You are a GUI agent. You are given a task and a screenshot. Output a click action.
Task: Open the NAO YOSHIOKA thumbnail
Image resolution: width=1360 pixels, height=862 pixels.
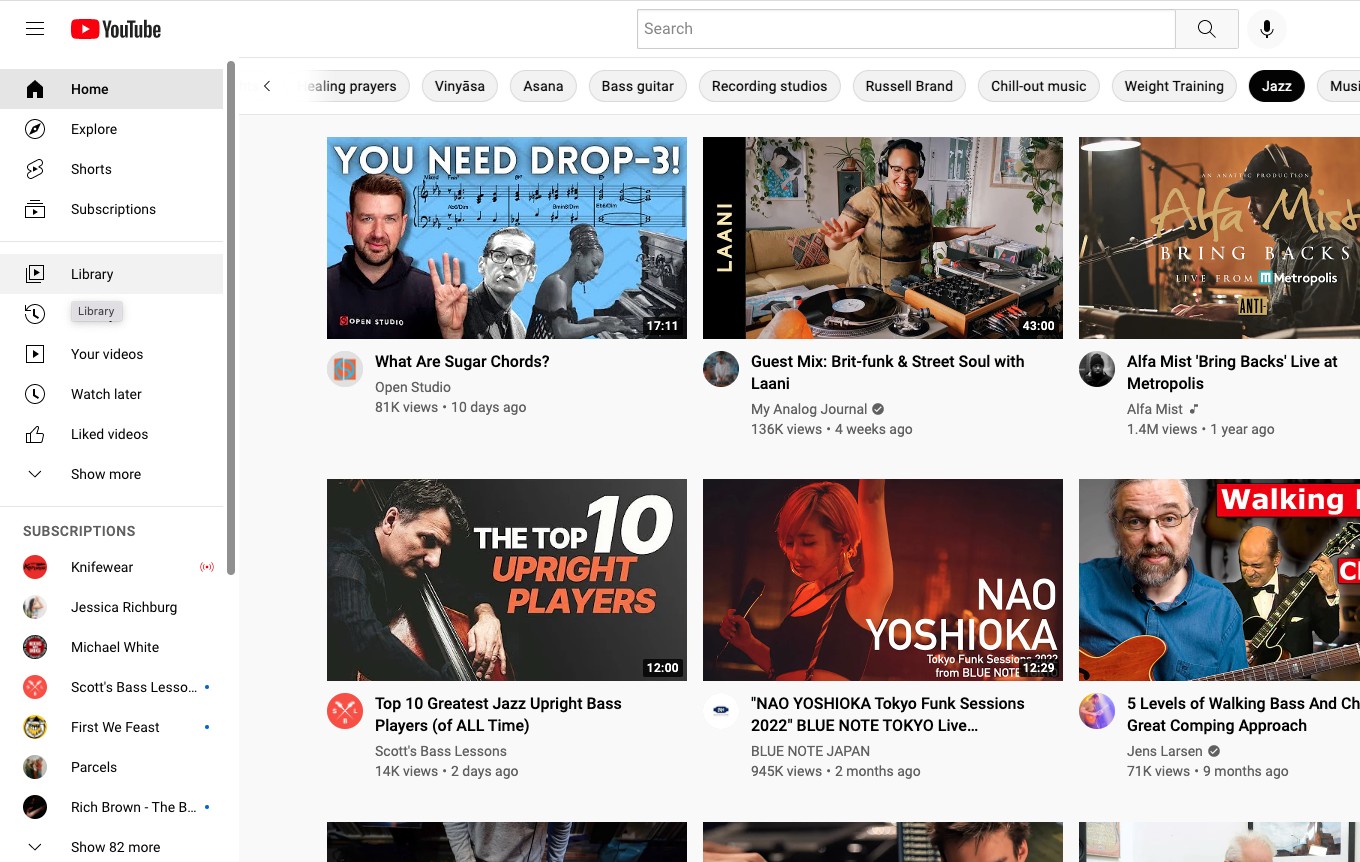tap(883, 580)
